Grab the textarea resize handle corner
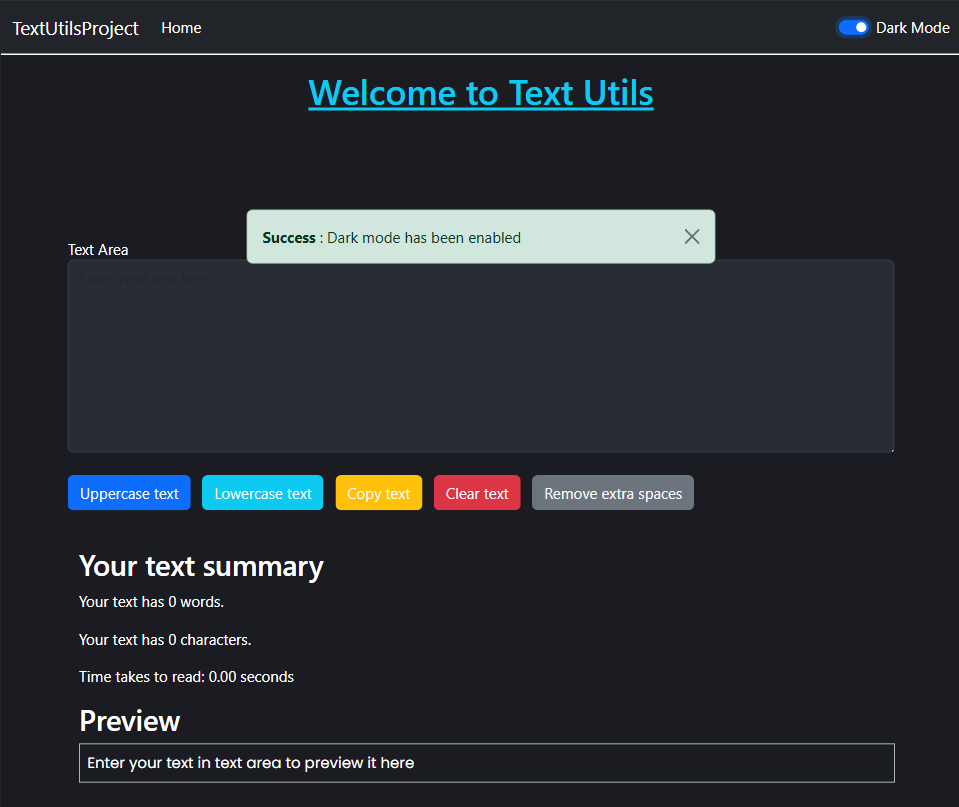 click(888, 447)
